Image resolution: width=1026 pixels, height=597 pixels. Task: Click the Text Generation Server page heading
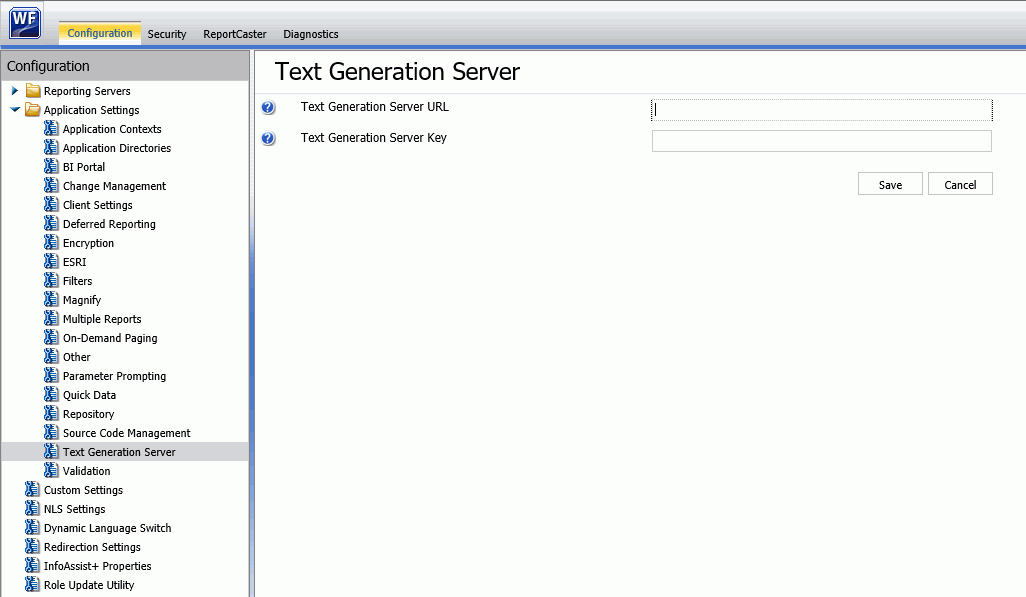tap(397, 71)
